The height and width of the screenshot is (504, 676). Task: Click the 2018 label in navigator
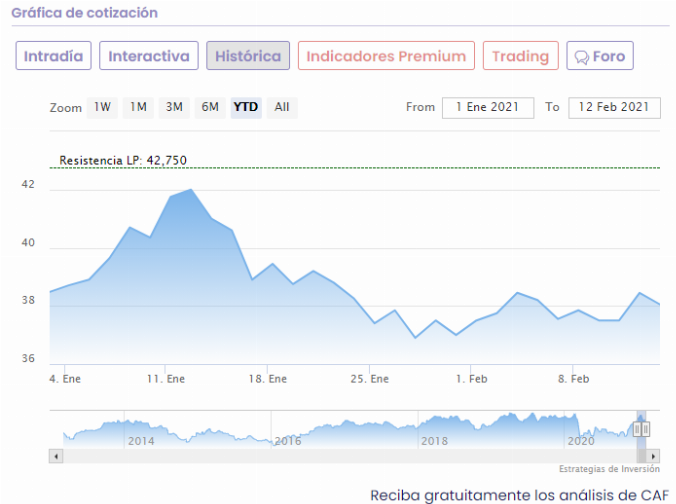coord(434,441)
